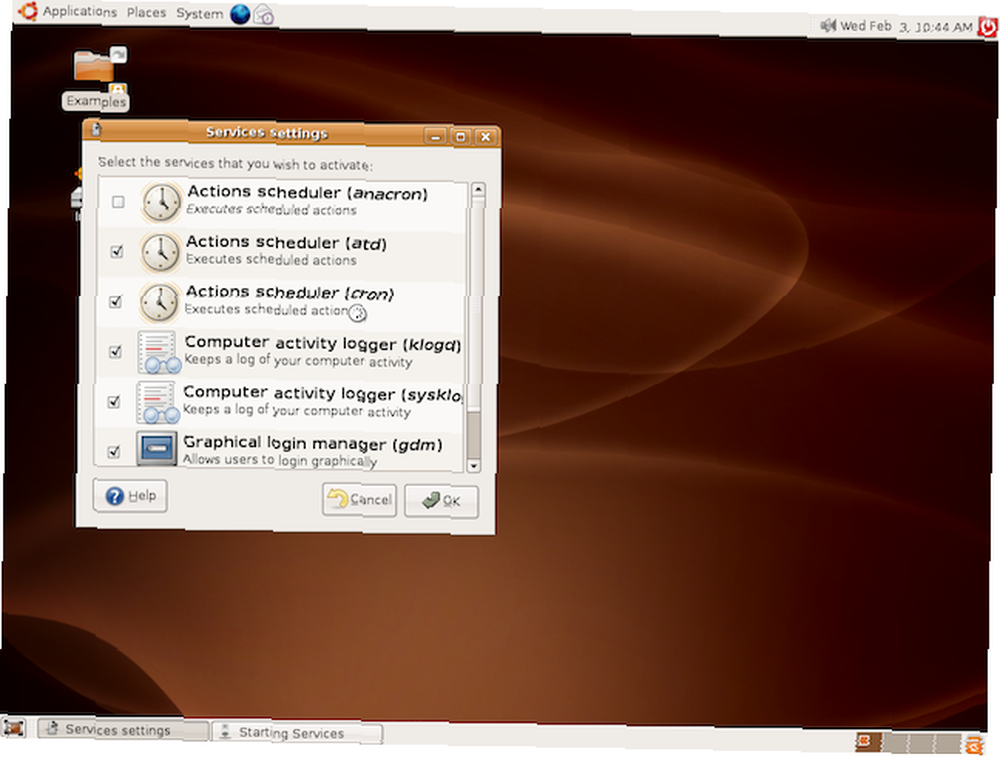Click the sysklogd log document icon

(x=158, y=402)
